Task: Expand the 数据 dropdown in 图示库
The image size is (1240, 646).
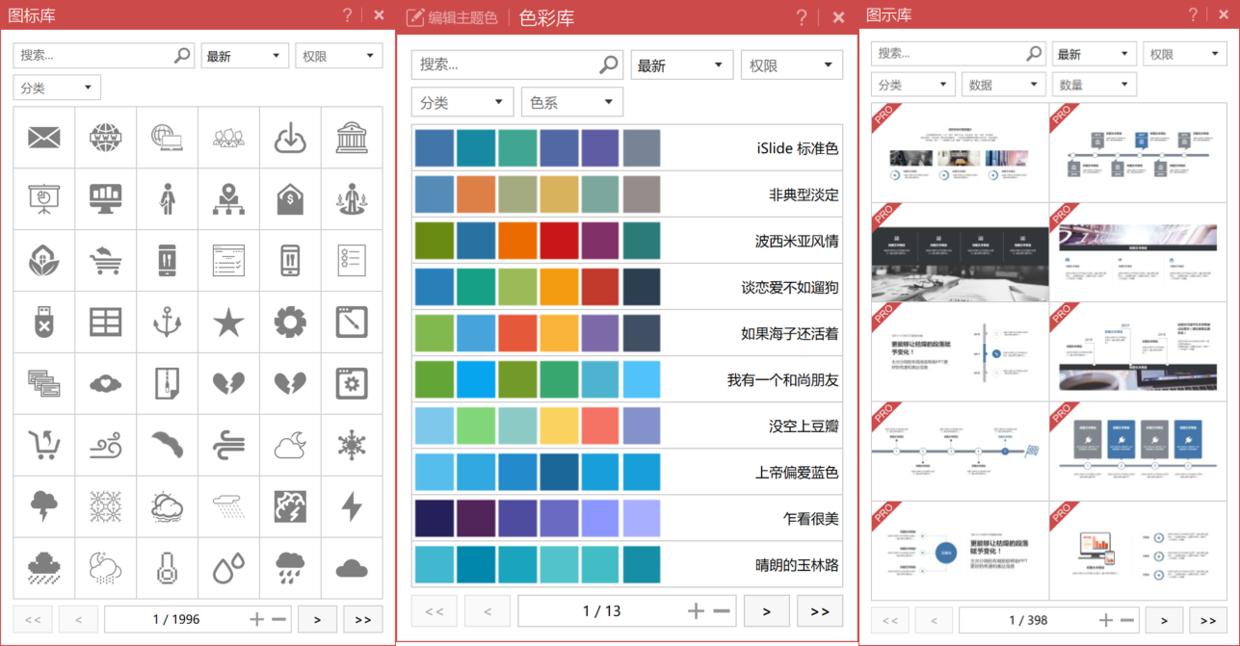Action: click(1003, 84)
